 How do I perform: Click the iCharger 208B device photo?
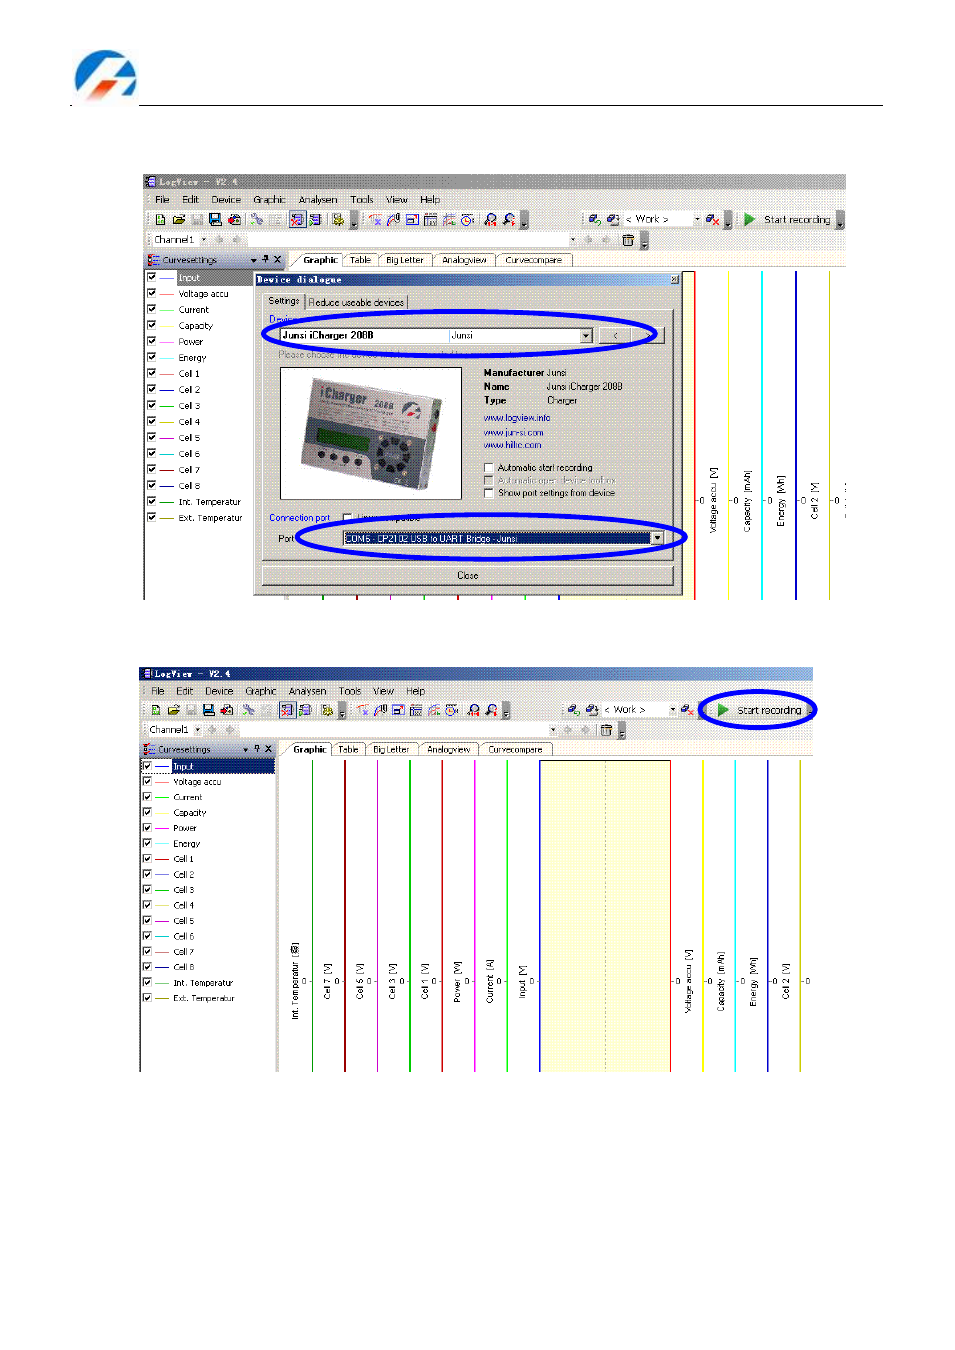pos(371,433)
